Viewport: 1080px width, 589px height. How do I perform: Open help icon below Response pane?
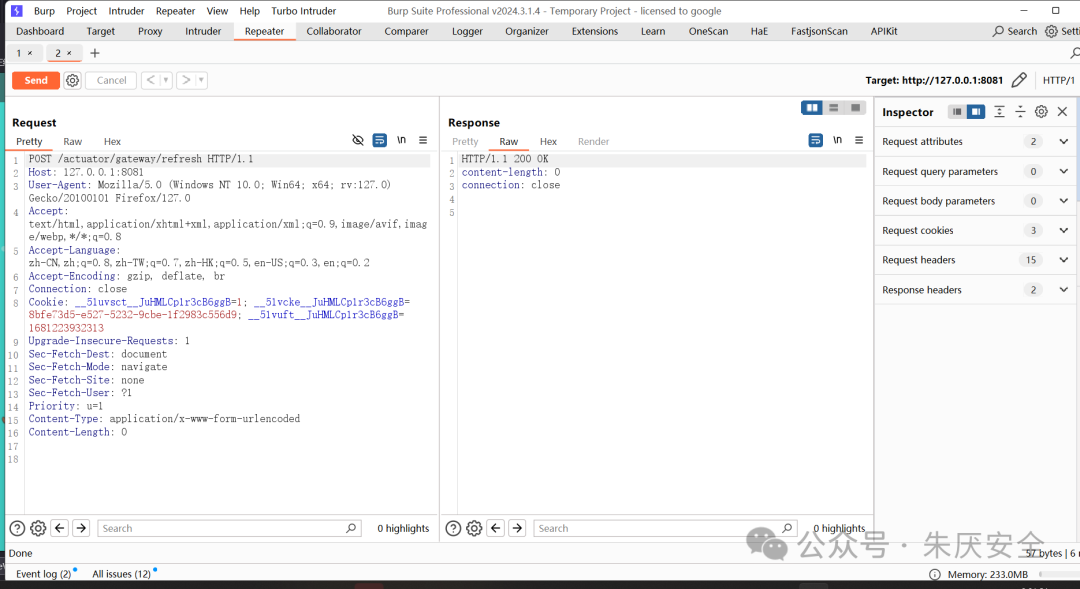(x=453, y=528)
